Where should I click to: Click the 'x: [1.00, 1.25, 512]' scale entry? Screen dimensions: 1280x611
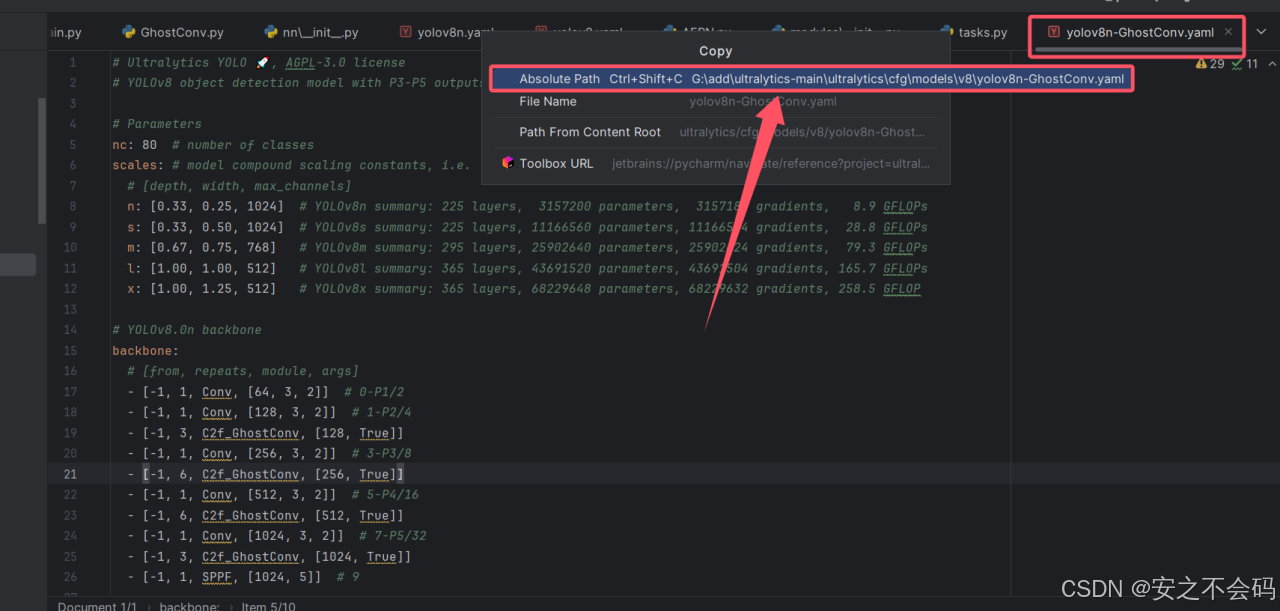pyautogui.click(x=201, y=288)
